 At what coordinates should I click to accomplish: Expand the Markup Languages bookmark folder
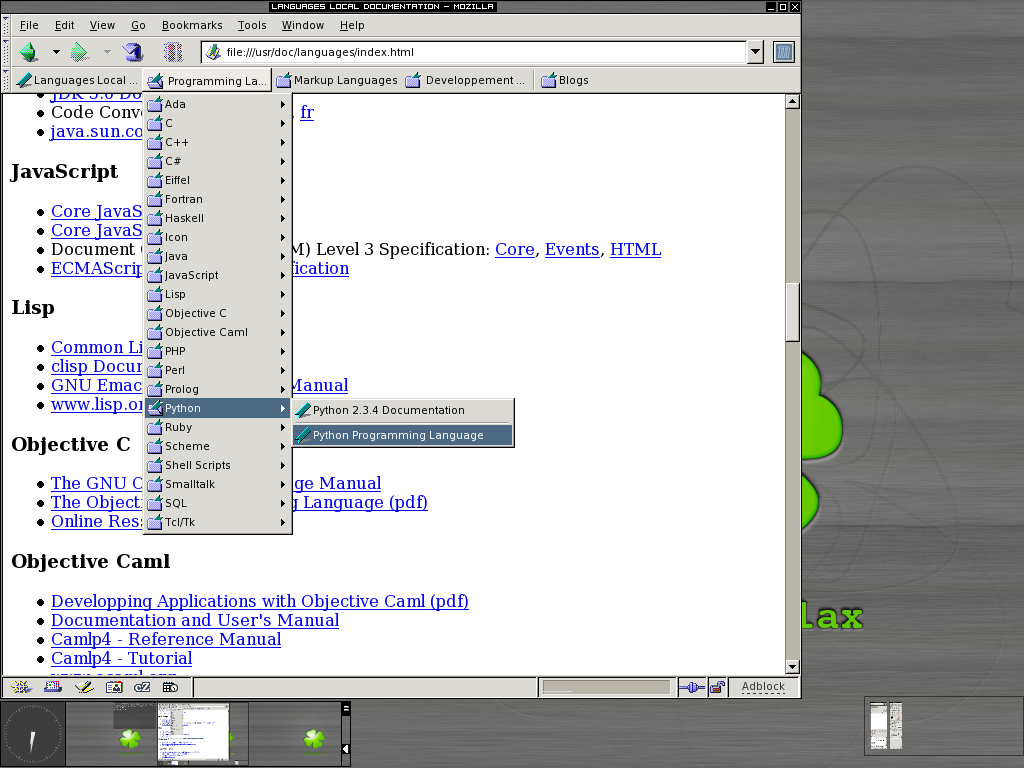(337, 80)
